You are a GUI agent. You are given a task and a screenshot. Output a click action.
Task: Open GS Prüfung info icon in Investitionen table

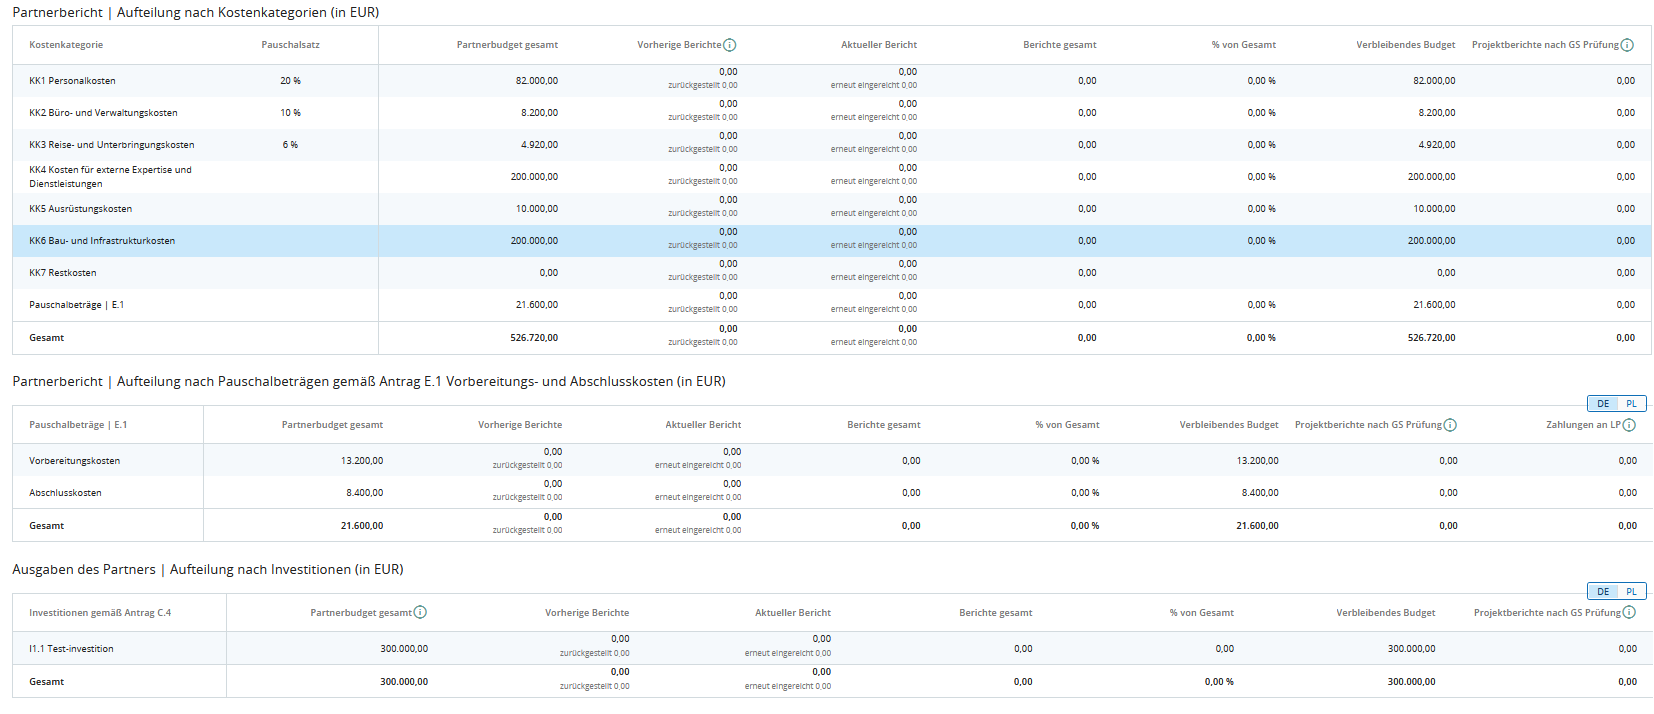pos(1629,612)
